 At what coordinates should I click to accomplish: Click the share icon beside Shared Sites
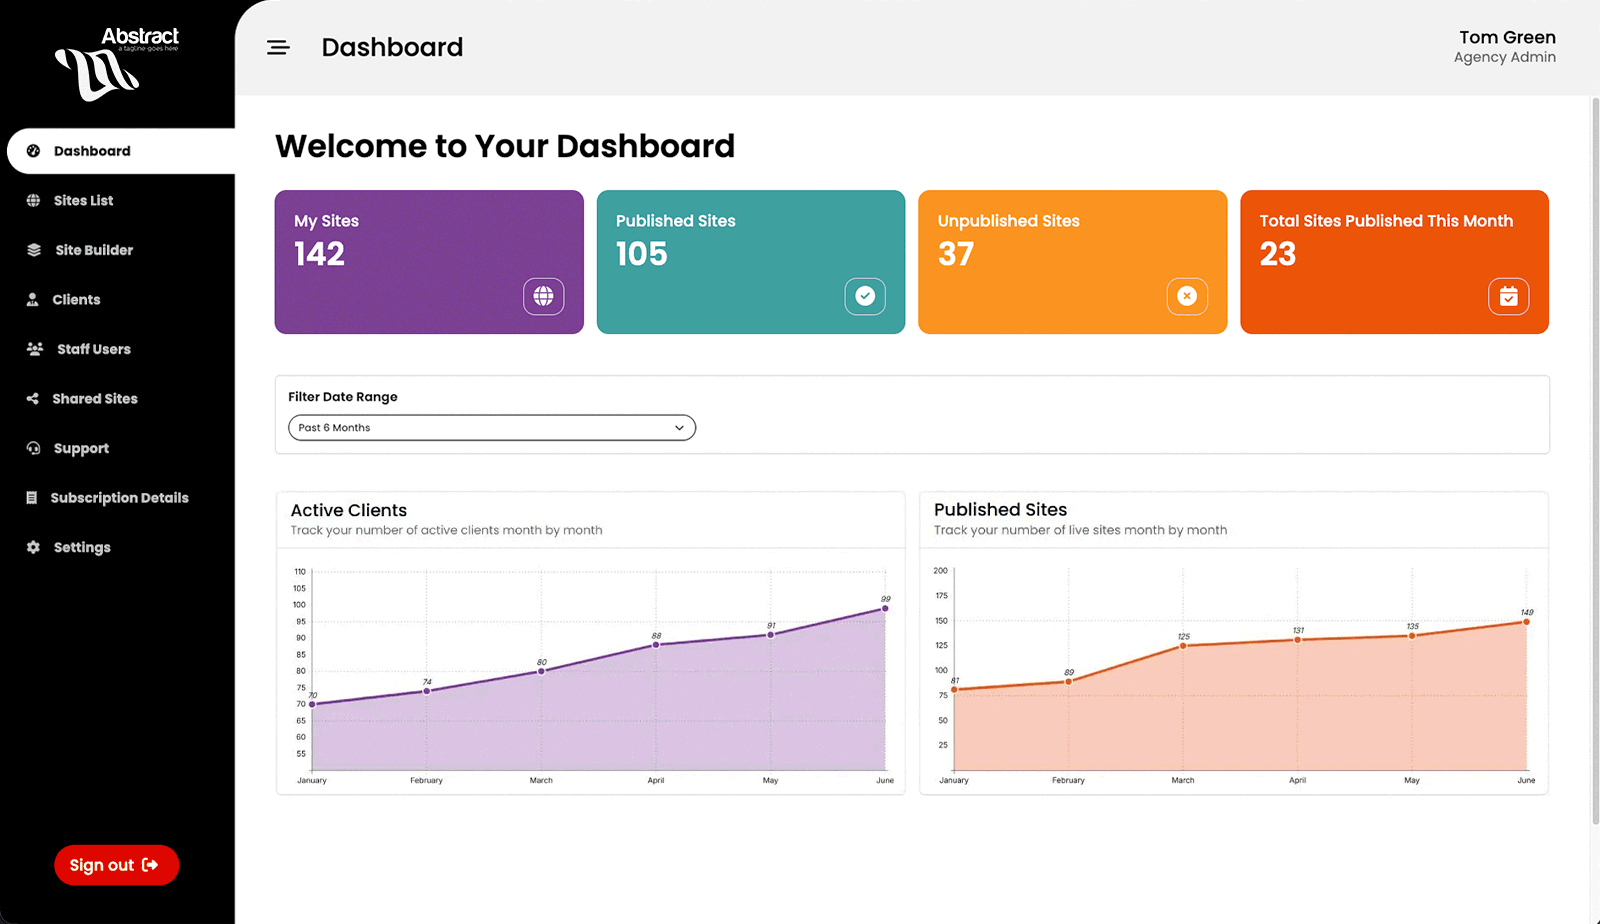coord(33,398)
